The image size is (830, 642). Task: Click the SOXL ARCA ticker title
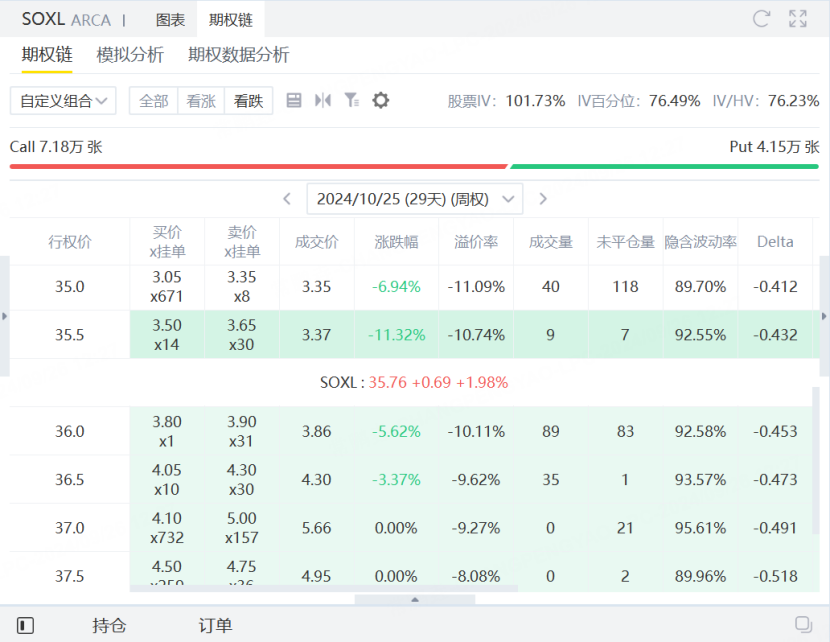tap(66, 20)
